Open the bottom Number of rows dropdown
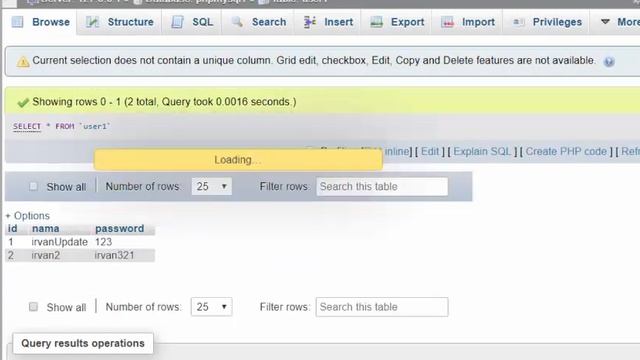 [211, 307]
